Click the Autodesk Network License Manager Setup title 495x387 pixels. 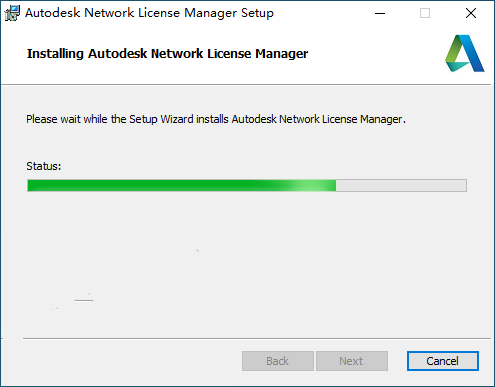149,13
